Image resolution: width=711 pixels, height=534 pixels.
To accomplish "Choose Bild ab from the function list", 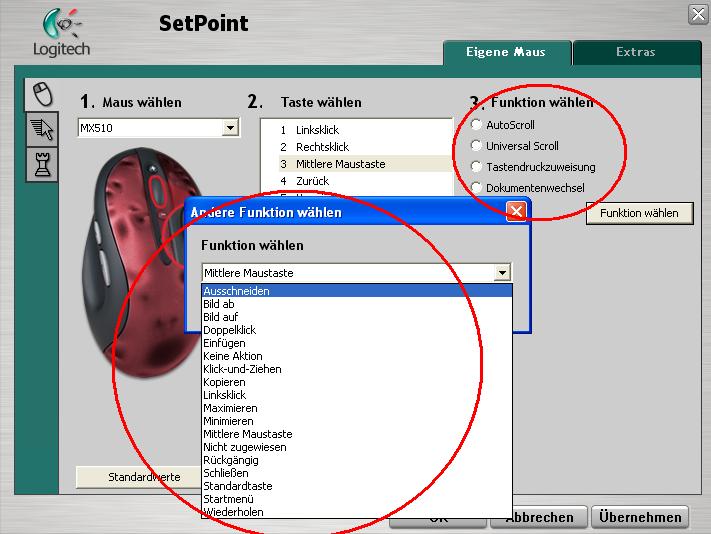I will pyautogui.click(x=357, y=304).
